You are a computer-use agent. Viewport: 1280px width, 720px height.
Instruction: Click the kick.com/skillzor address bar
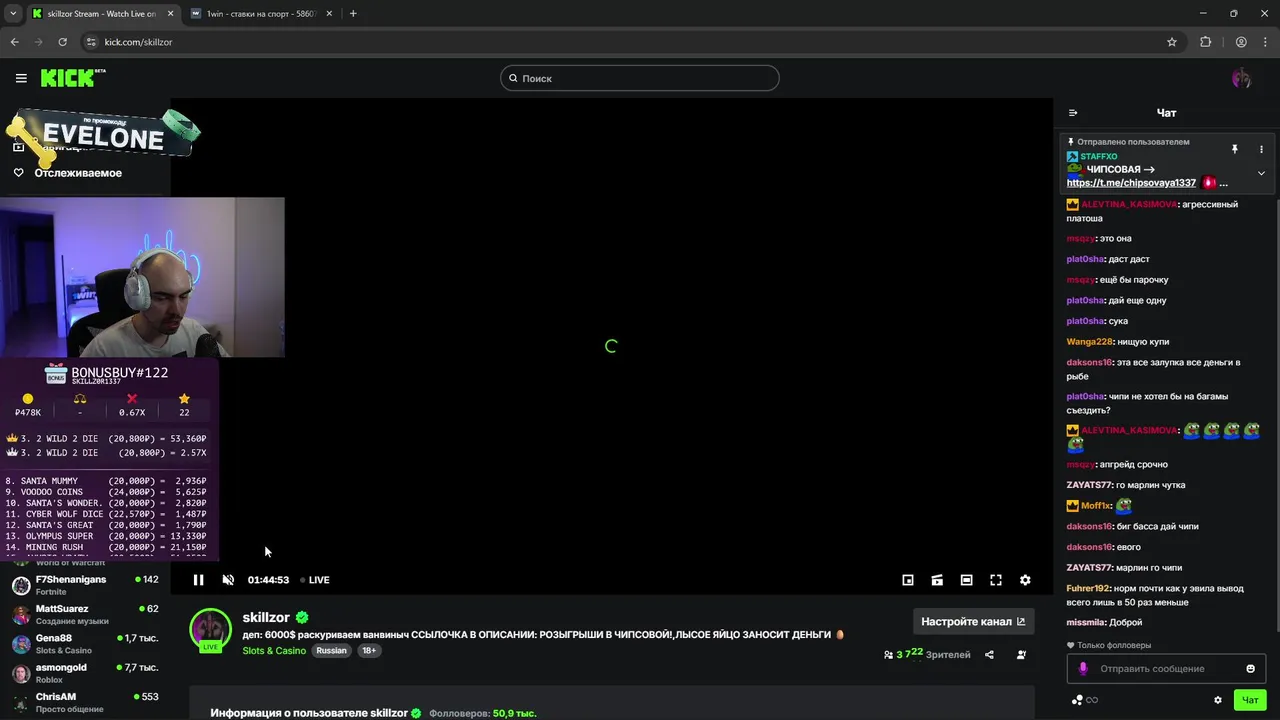(630, 42)
